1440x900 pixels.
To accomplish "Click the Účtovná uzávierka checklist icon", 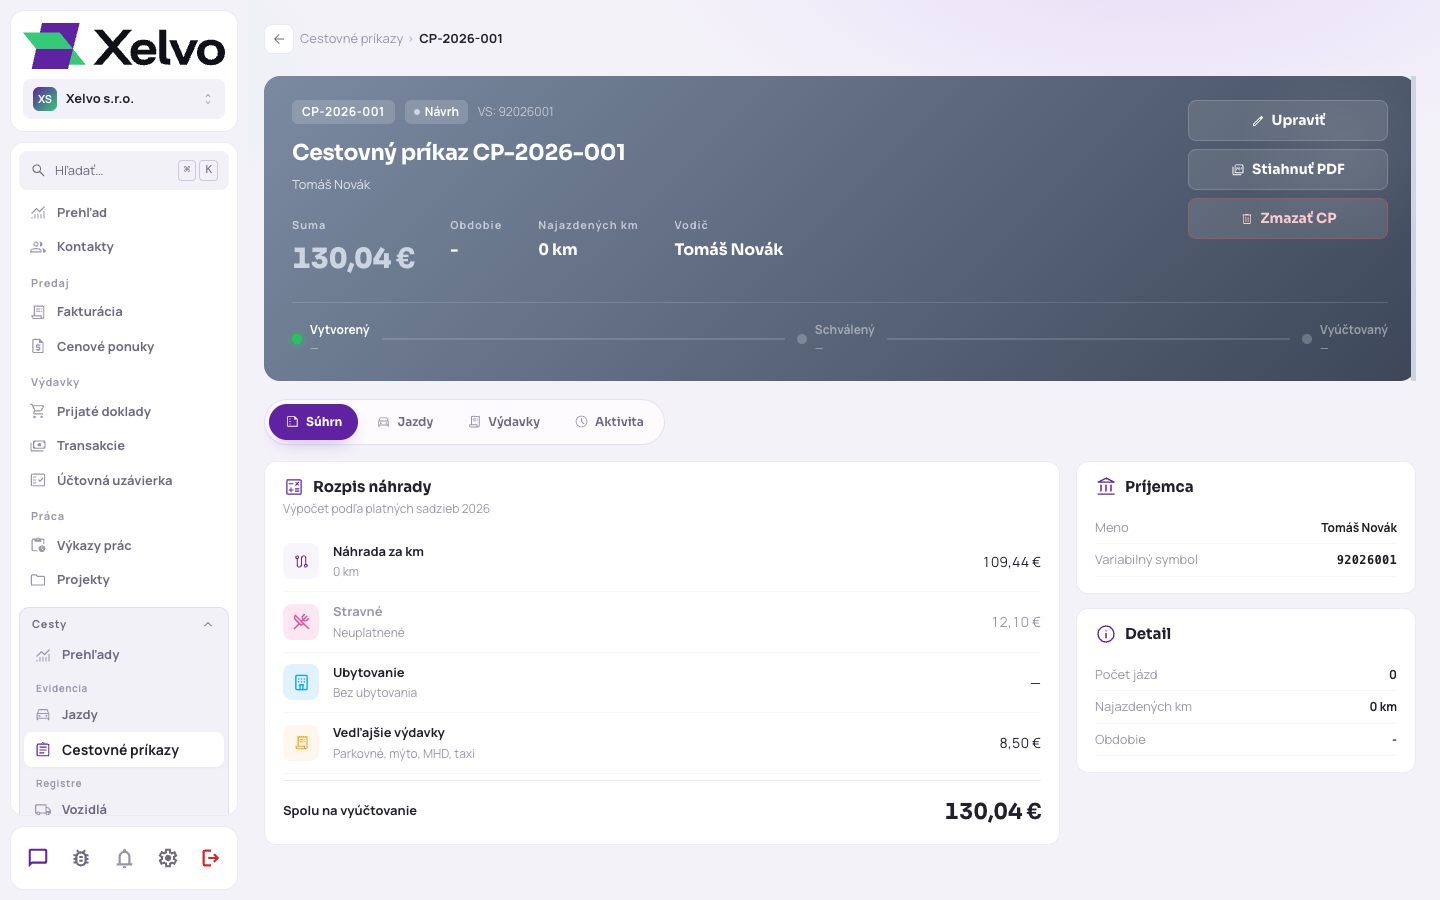I will pyautogui.click(x=38, y=481).
